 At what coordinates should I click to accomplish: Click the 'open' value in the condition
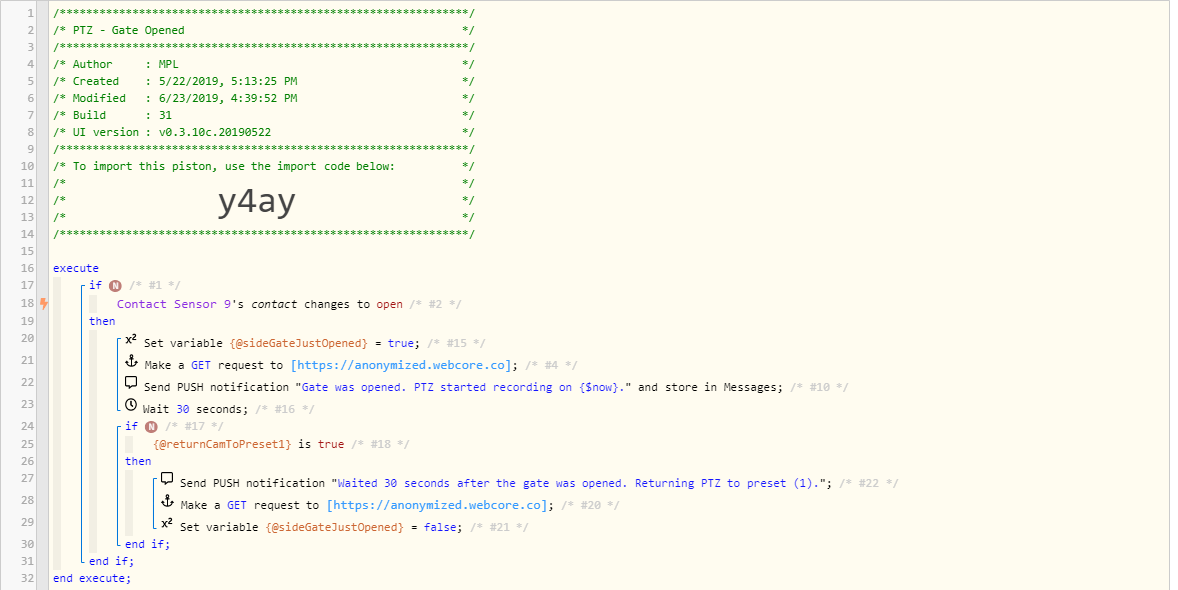pyautogui.click(x=390, y=304)
